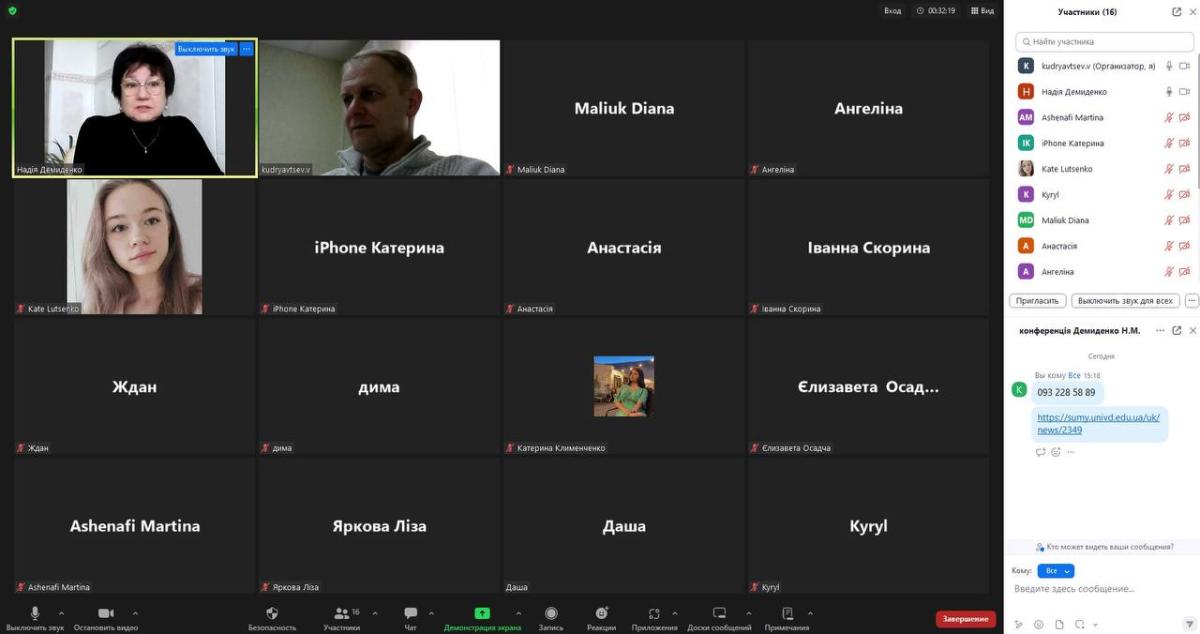The width and height of the screenshot is (1200, 634).
Task: Click the Запись record icon
Action: pyautogui.click(x=551, y=614)
